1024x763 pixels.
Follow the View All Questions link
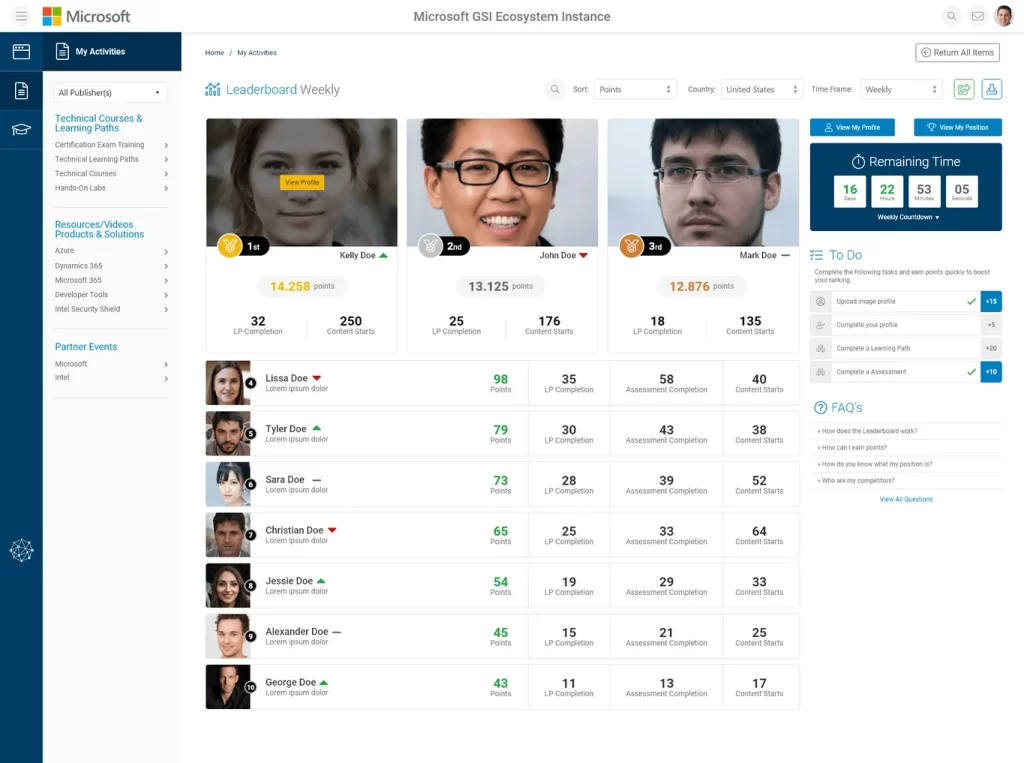(906, 499)
